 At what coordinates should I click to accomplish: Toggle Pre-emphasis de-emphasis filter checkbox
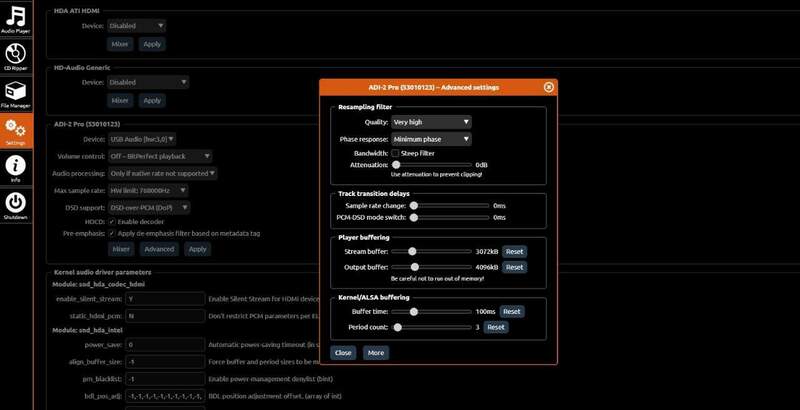click(111, 233)
